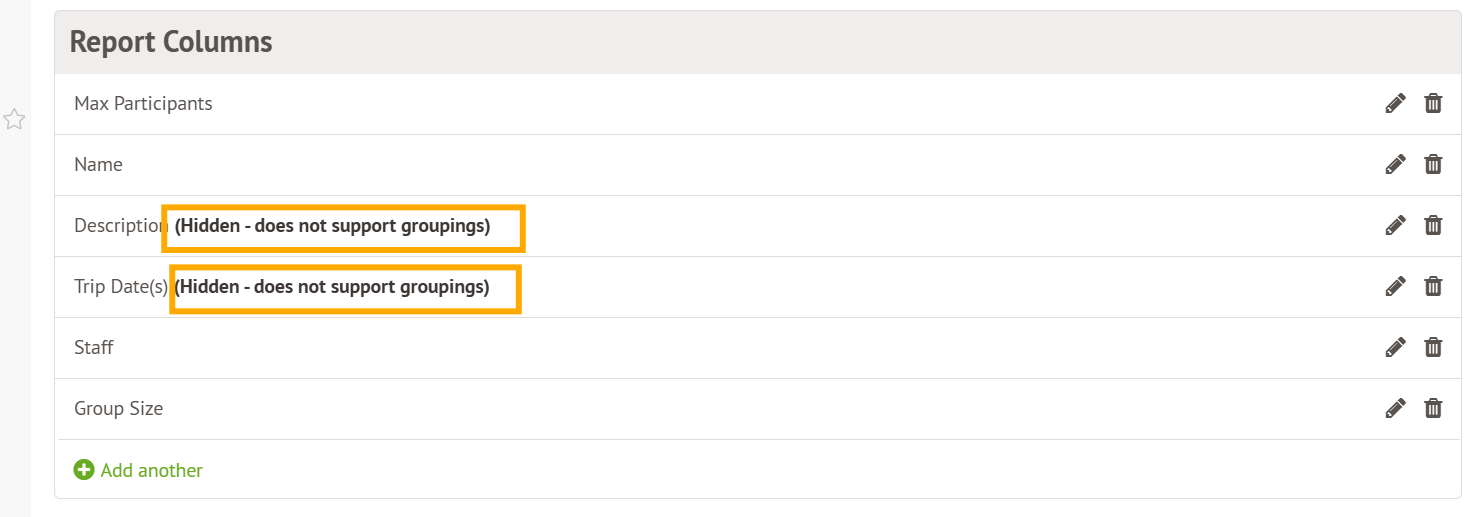Delete the Trip Date(s) column
This screenshot has width=1474, height=517.
[x=1433, y=287]
